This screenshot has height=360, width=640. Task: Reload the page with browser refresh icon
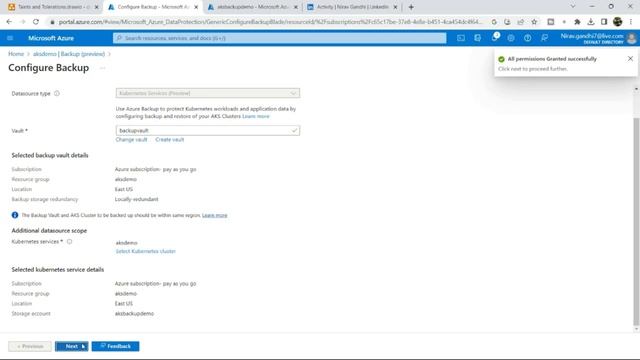click(36, 22)
